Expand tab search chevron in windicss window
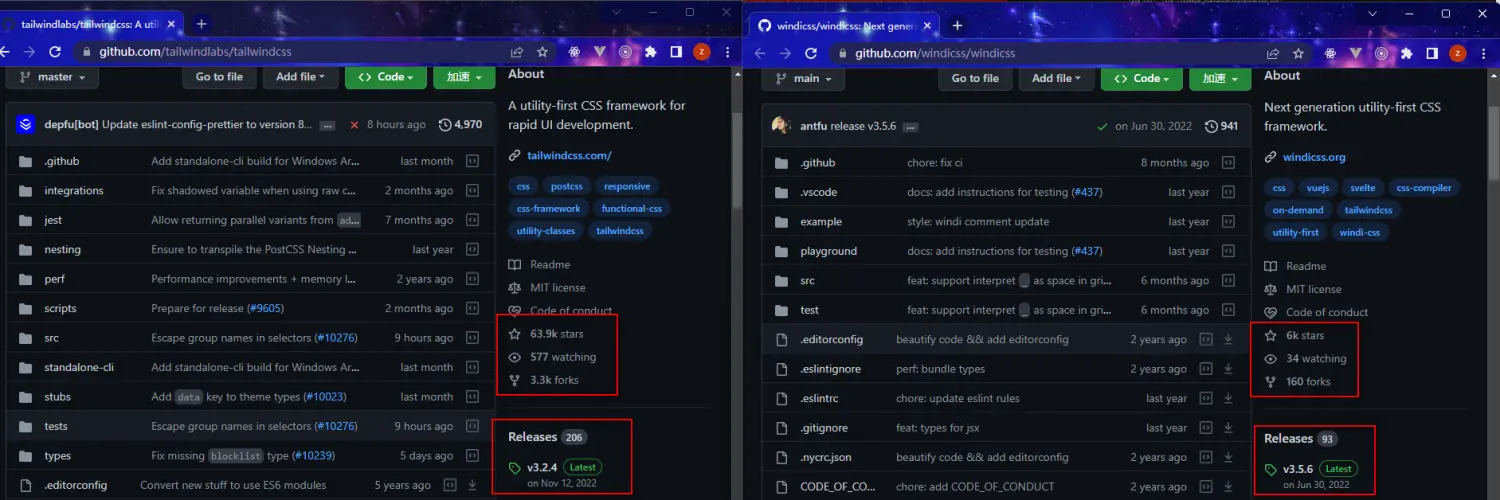This screenshot has width=1500, height=500. 1373,14
